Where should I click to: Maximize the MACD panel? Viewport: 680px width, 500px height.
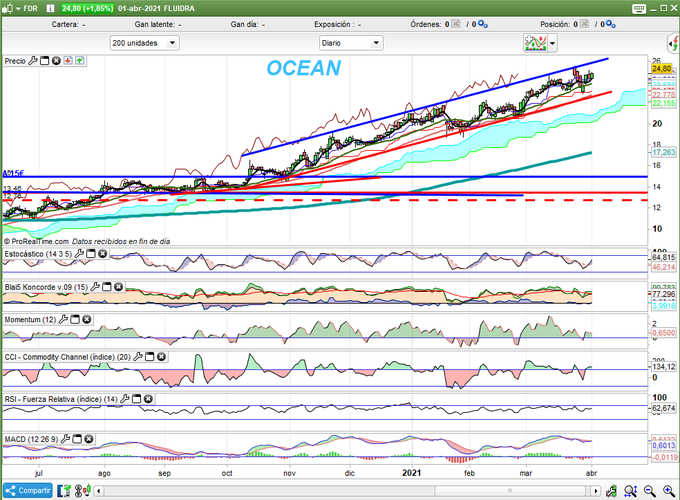77,439
